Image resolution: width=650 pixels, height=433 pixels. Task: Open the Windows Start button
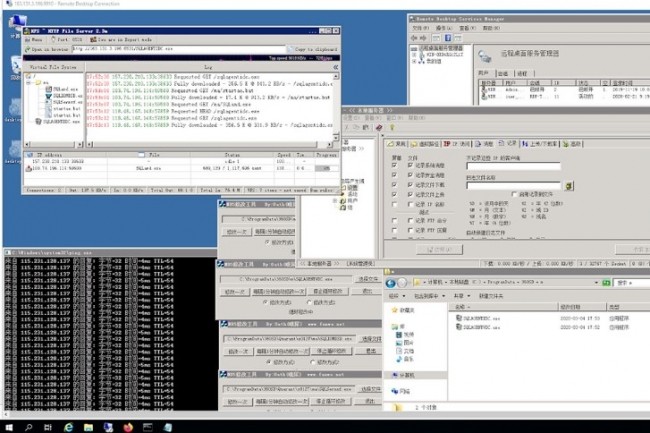(9, 427)
